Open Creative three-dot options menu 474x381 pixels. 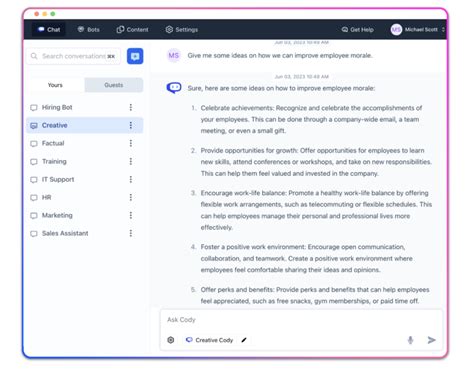click(131, 125)
